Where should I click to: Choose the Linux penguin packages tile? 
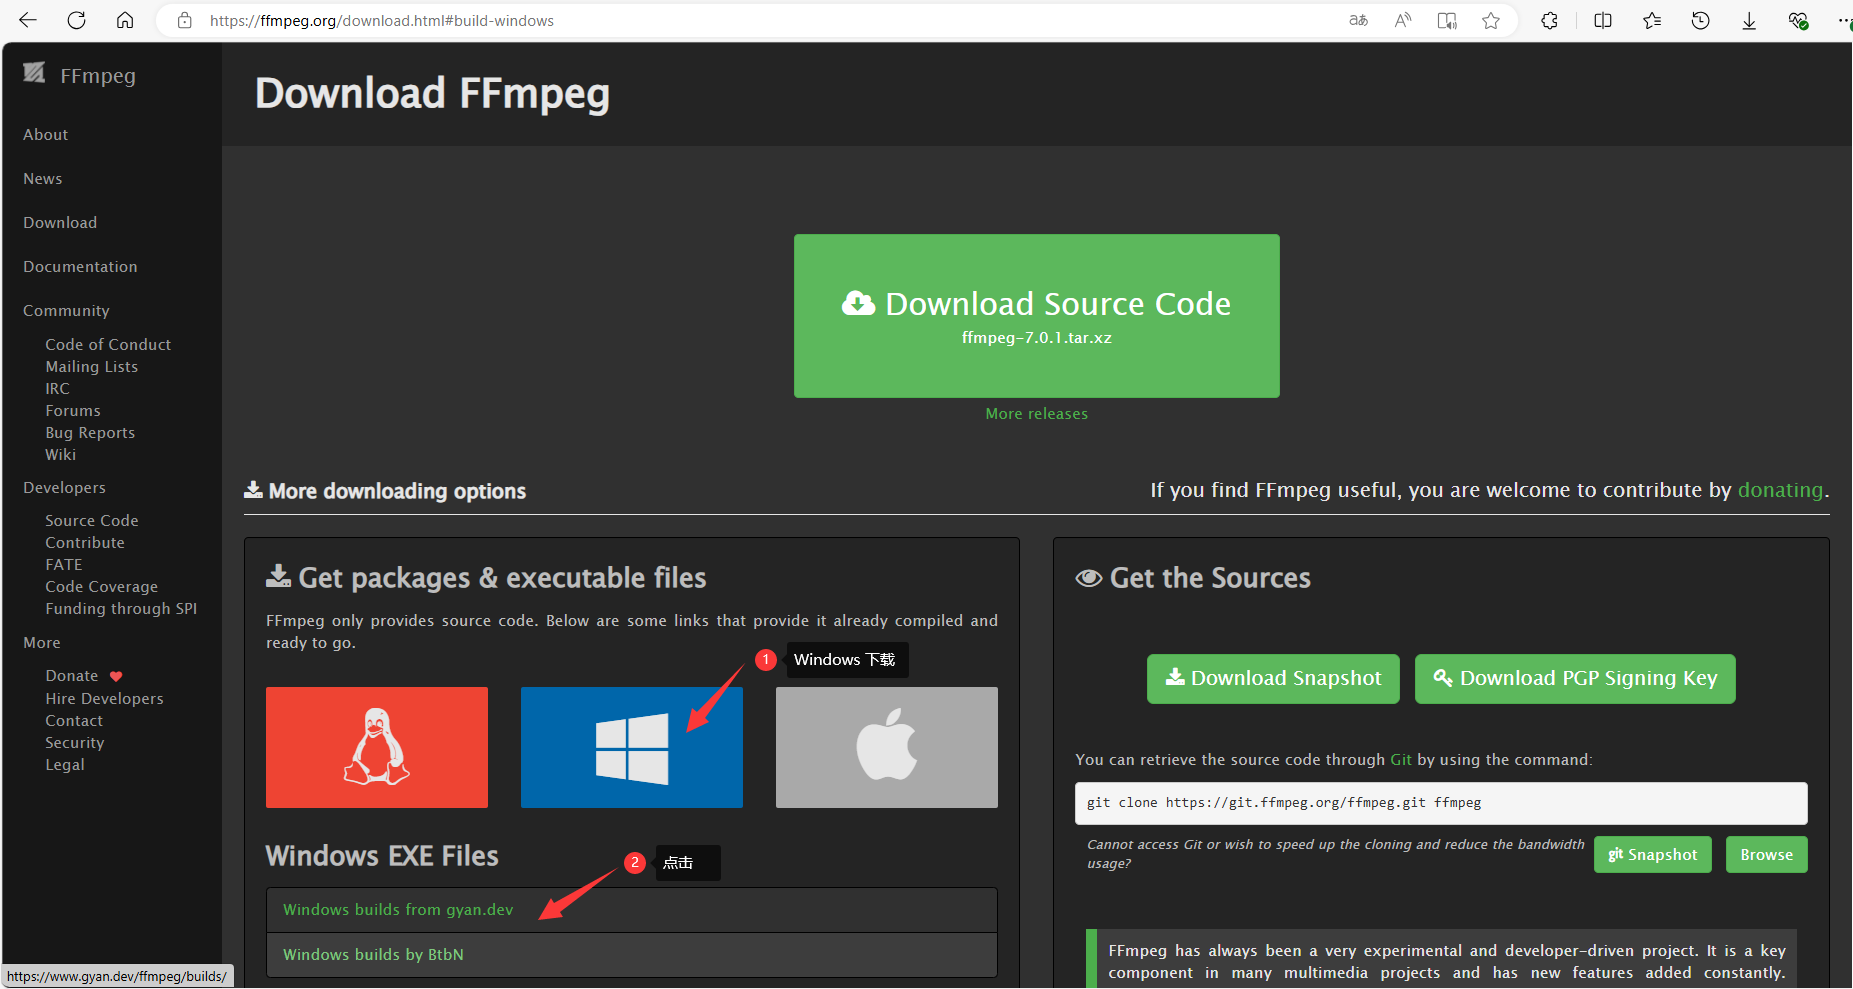[x=377, y=747]
